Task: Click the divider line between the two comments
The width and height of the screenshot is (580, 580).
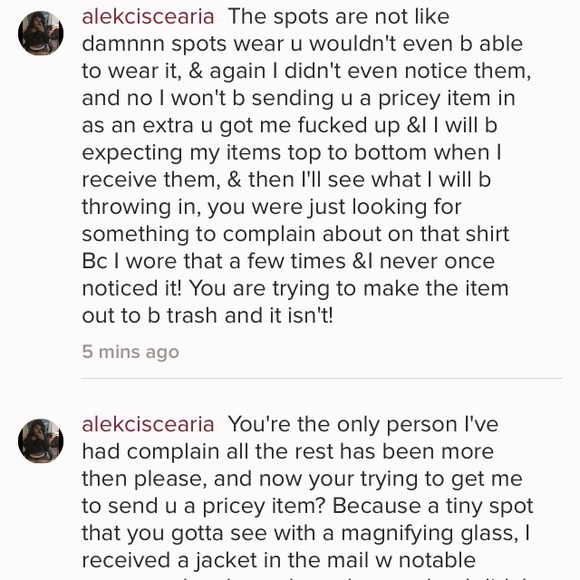Action: click(x=321, y=378)
